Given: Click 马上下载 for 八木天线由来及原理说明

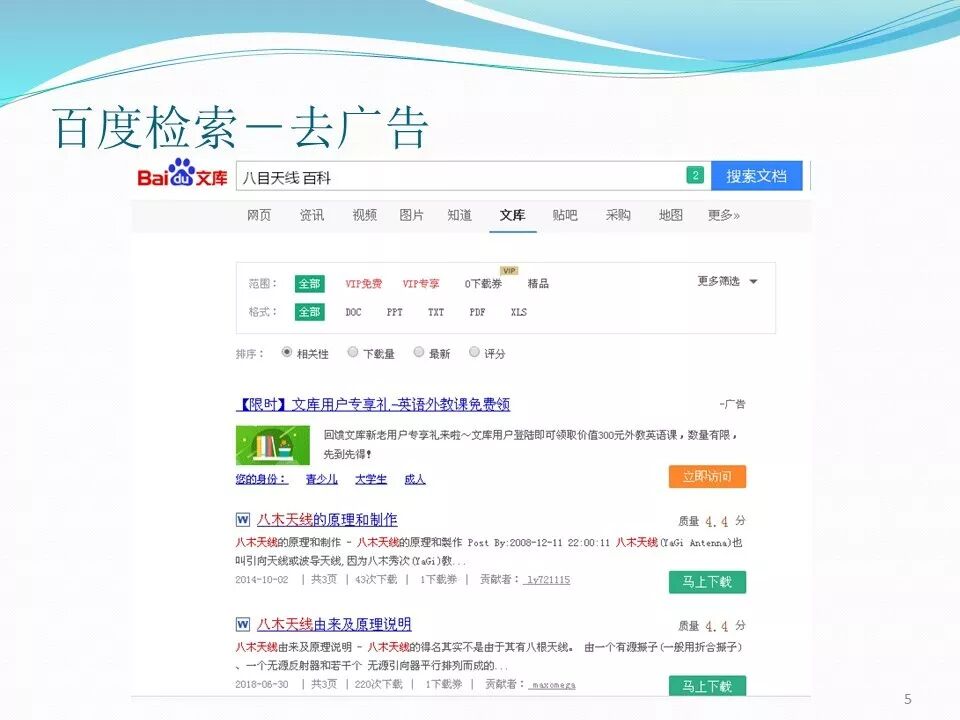Looking at the screenshot, I should click(x=707, y=686).
